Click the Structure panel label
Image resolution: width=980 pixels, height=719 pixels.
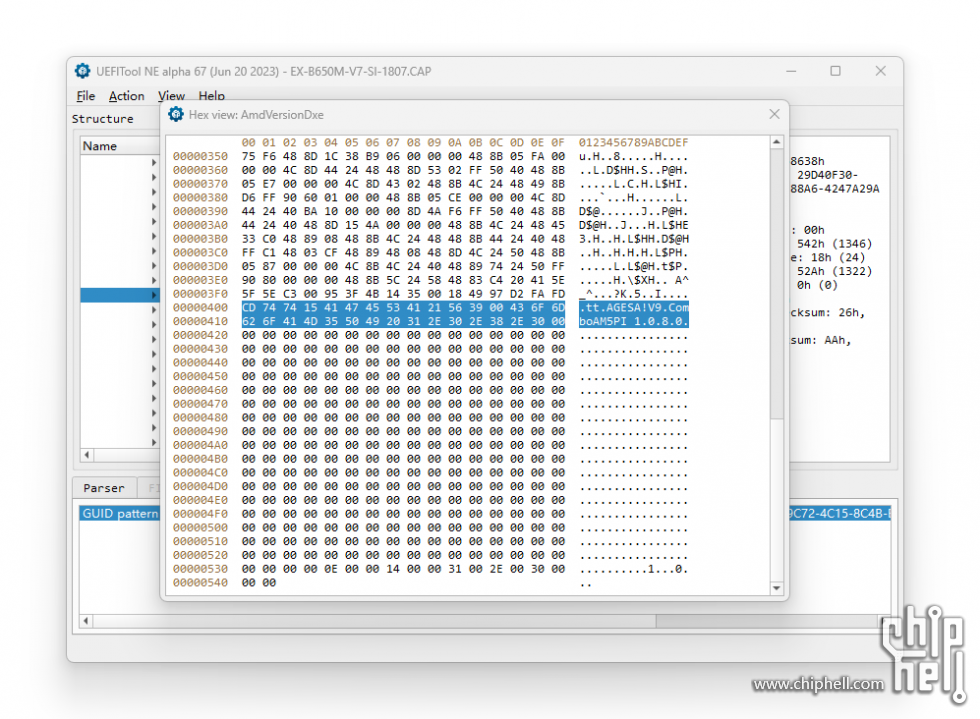[102, 119]
